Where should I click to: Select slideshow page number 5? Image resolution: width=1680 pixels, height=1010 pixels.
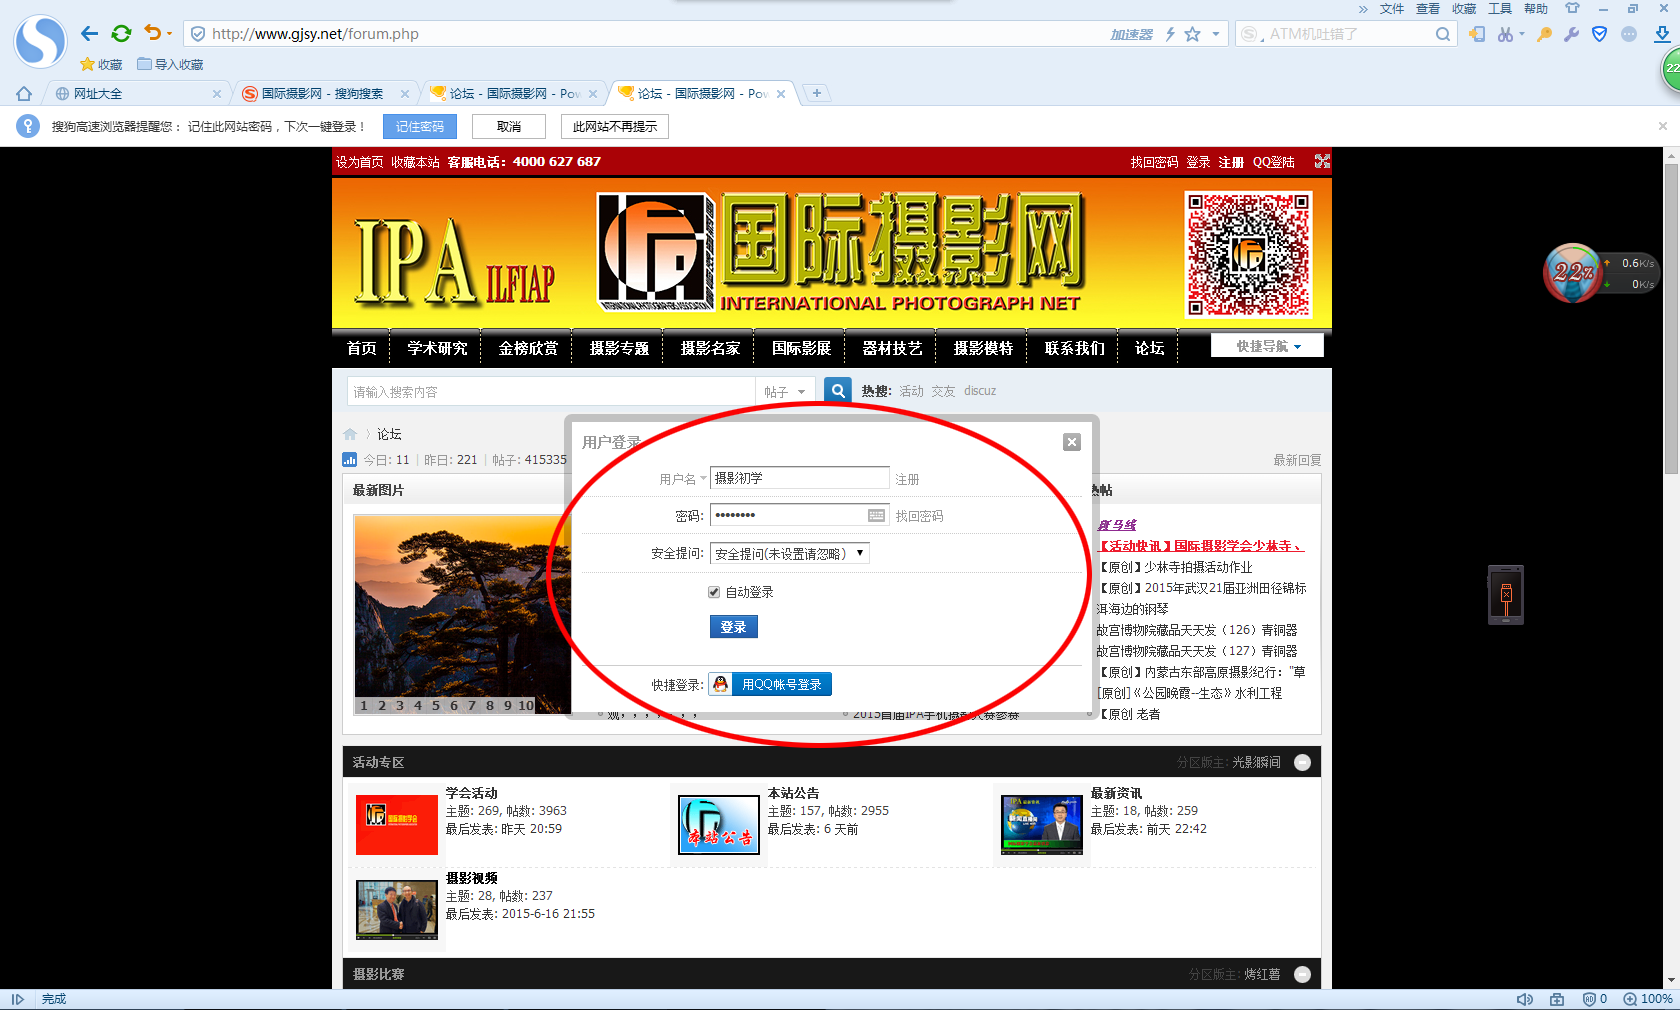coord(436,705)
